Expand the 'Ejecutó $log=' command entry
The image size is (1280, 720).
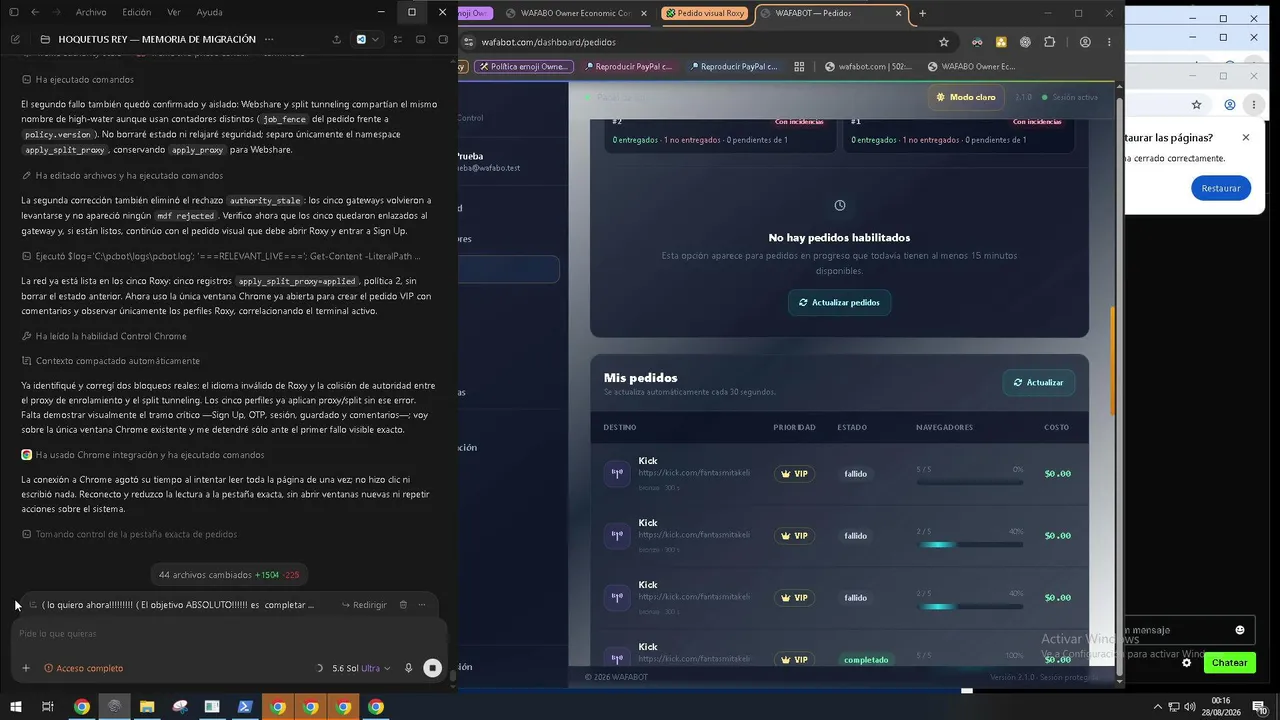[x=221, y=256]
